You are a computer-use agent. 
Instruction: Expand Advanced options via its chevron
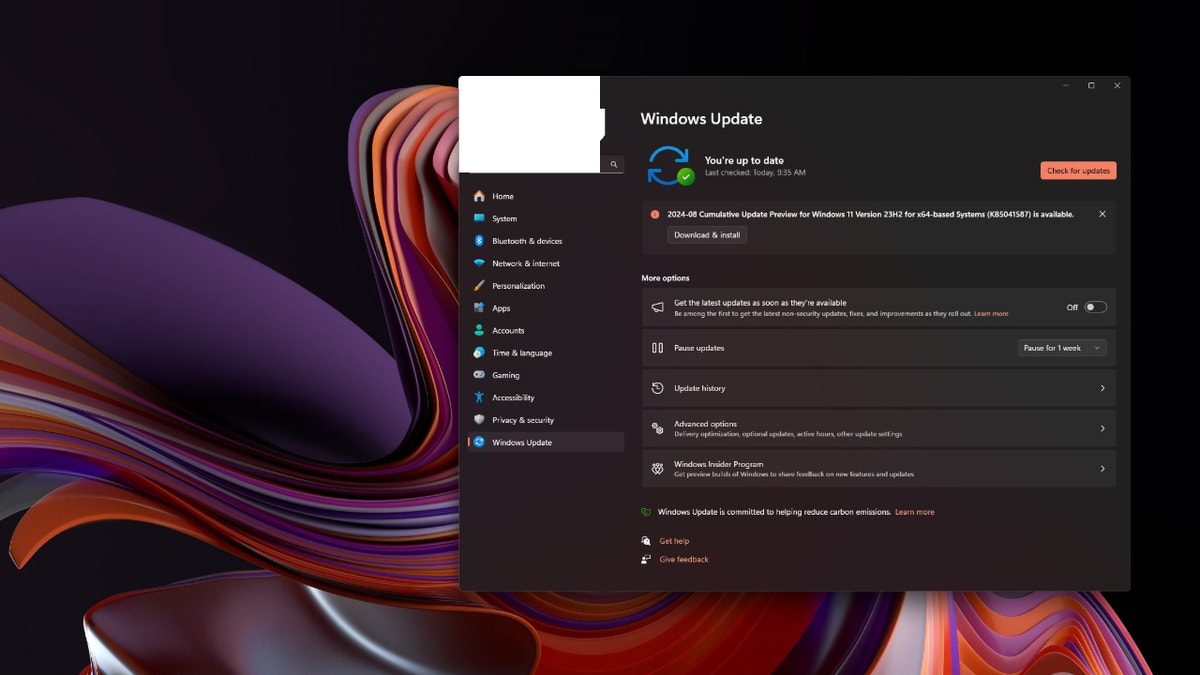click(1103, 428)
